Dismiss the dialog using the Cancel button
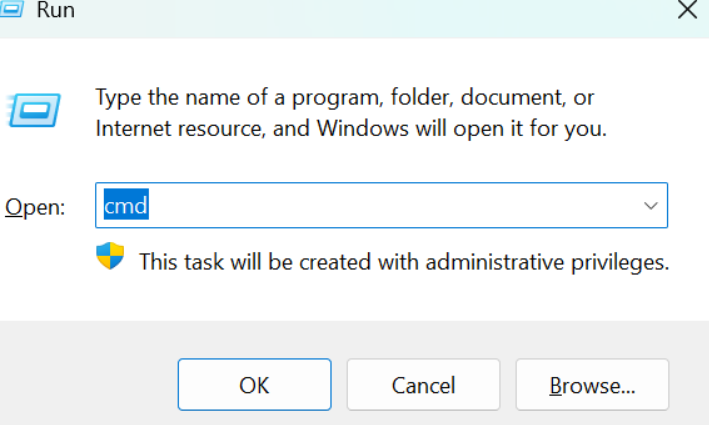This screenshot has height=425, width=709. tap(423, 385)
